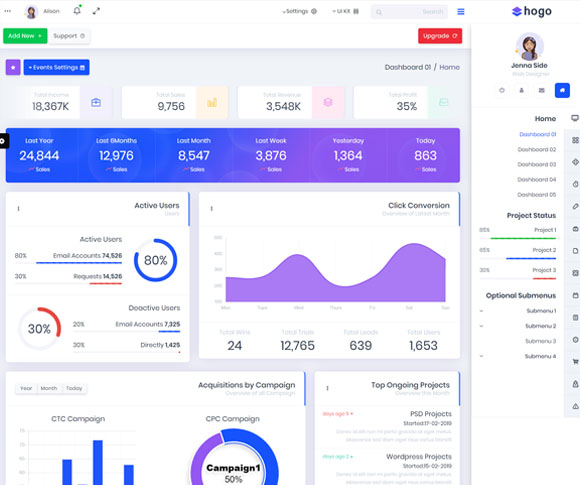Click the hogo logo
Image resolution: width=580 pixels, height=485 pixels.
[x=532, y=11]
